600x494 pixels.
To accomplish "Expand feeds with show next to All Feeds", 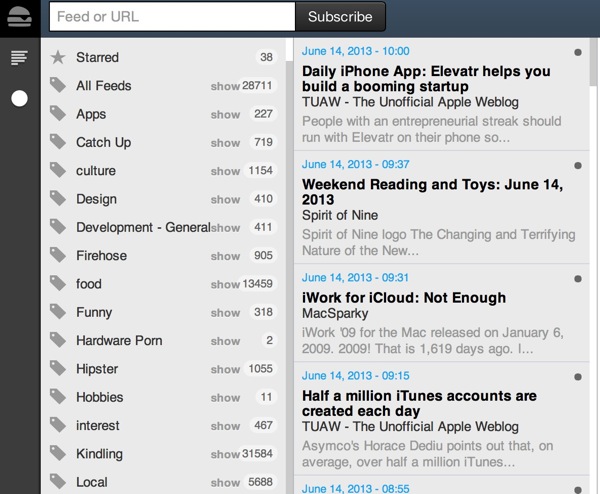I will (225, 86).
